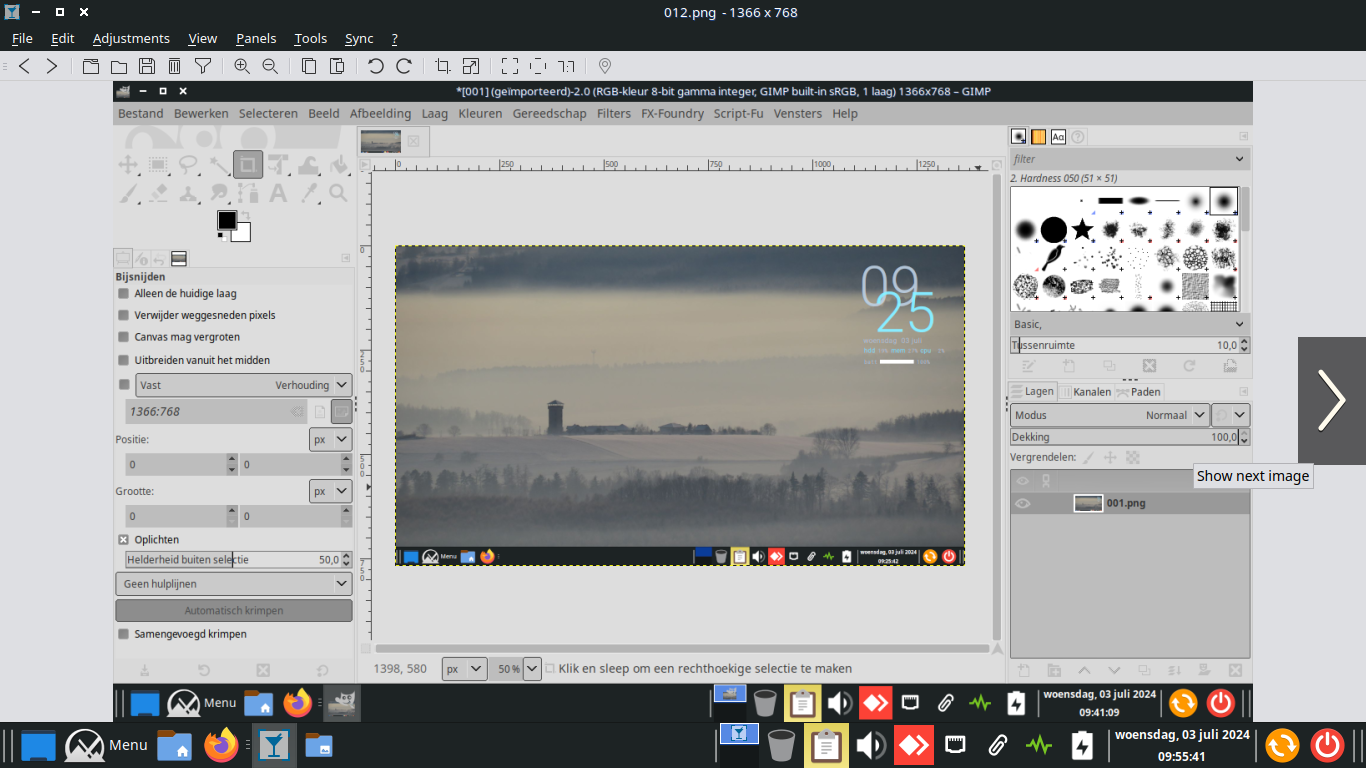Click the 1:1 actual size icon

[566, 66]
